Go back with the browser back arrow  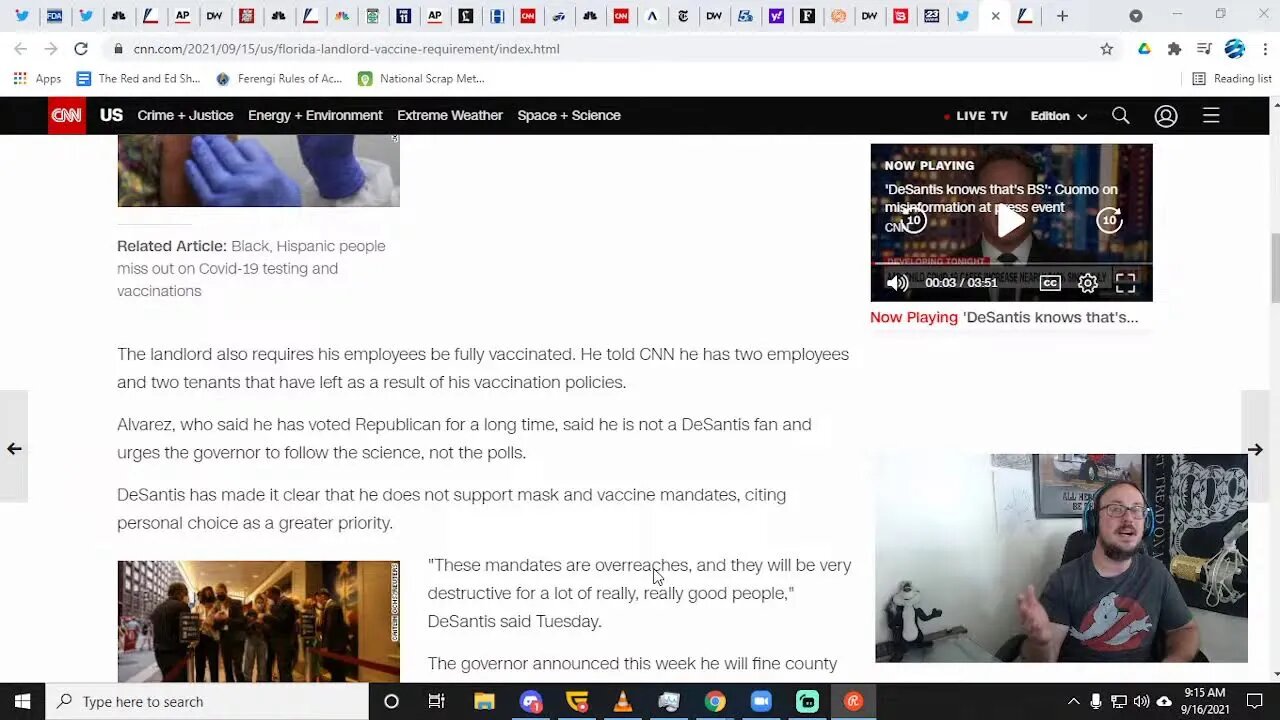21,48
